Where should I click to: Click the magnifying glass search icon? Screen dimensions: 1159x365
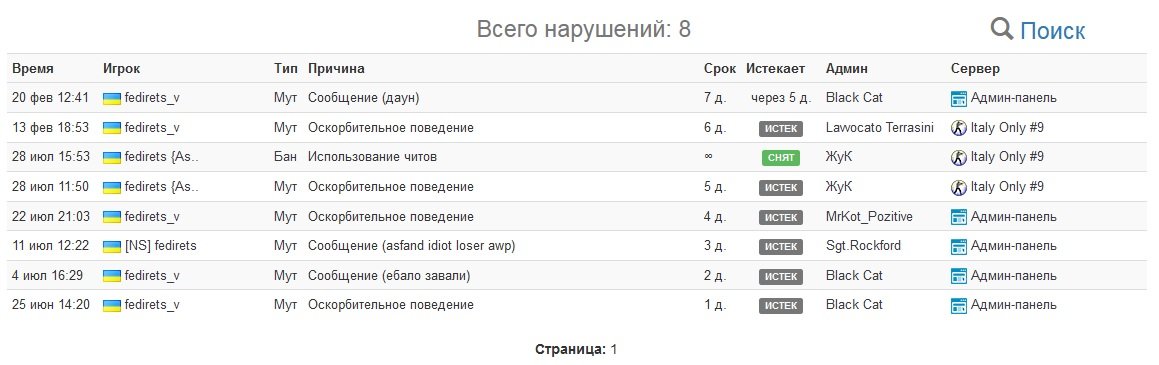click(1002, 30)
